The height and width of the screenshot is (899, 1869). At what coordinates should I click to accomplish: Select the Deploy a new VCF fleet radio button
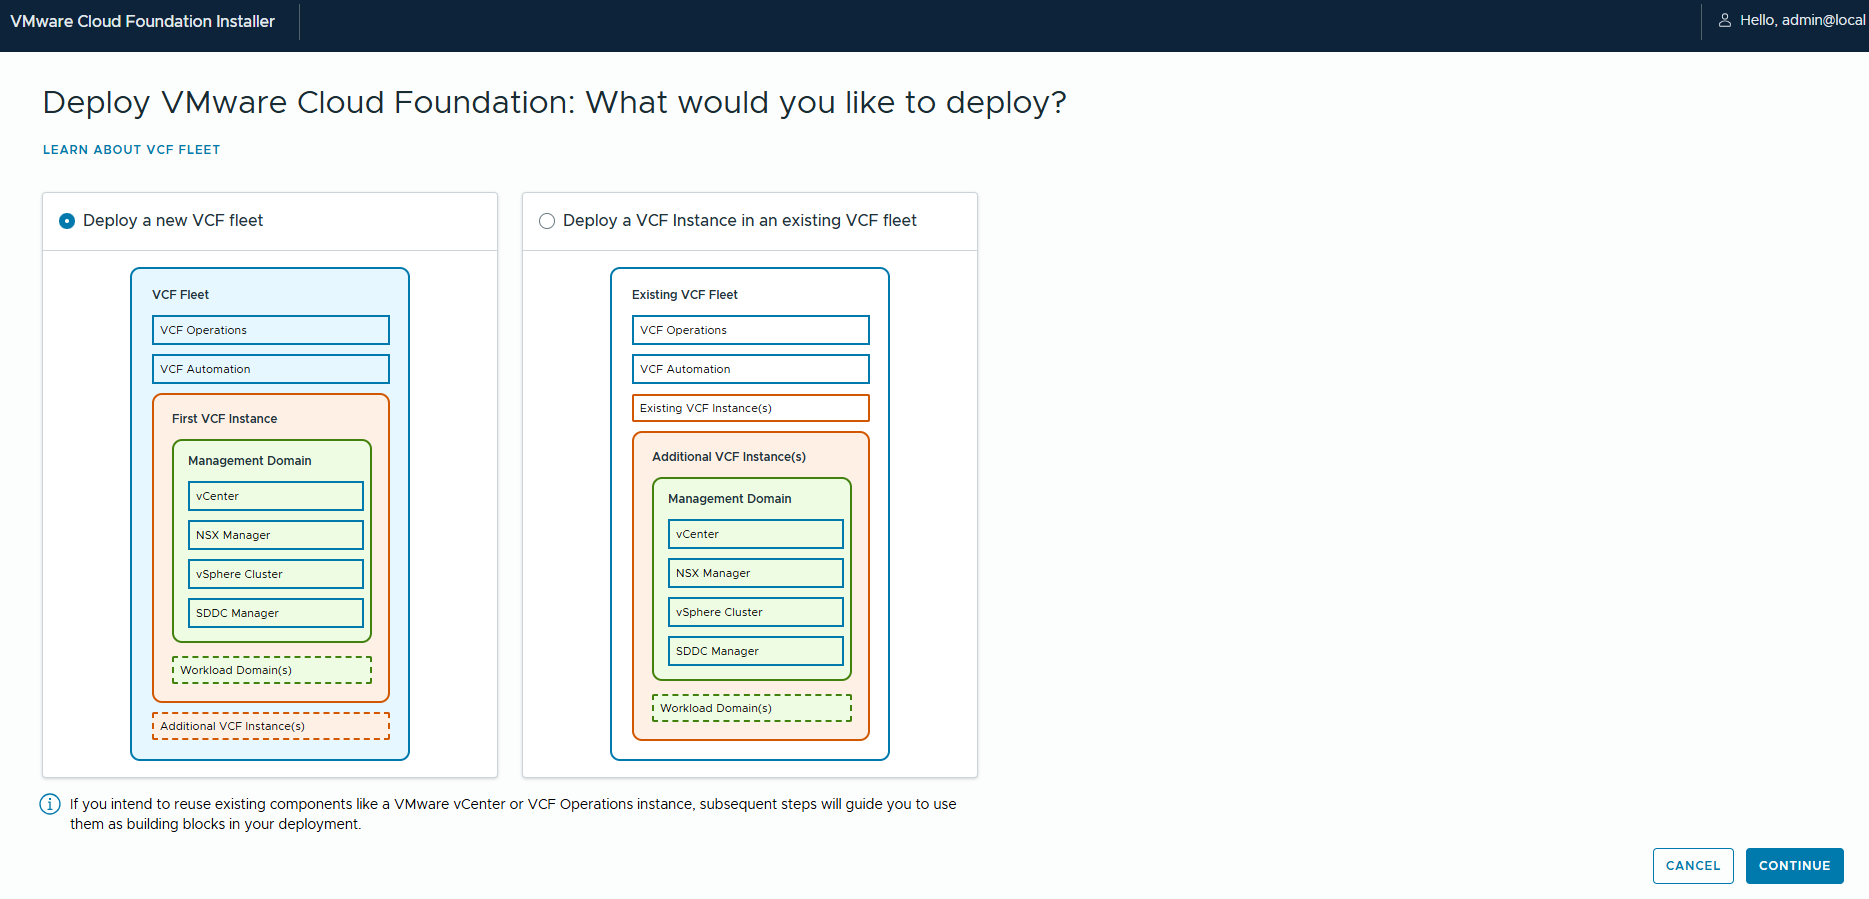tap(67, 221)
